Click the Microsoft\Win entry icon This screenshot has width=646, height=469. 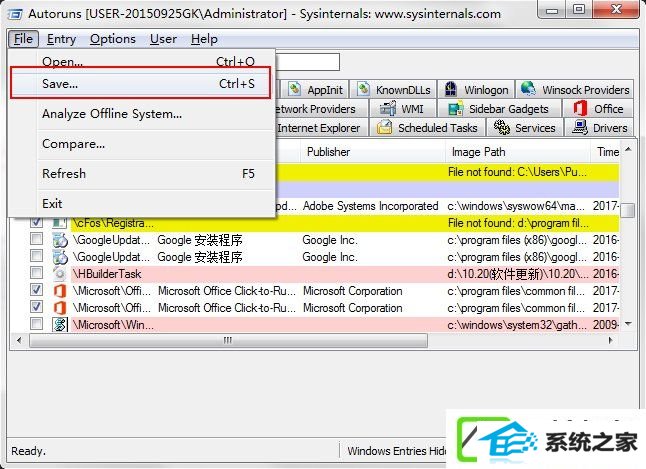(x=60, y=325)
